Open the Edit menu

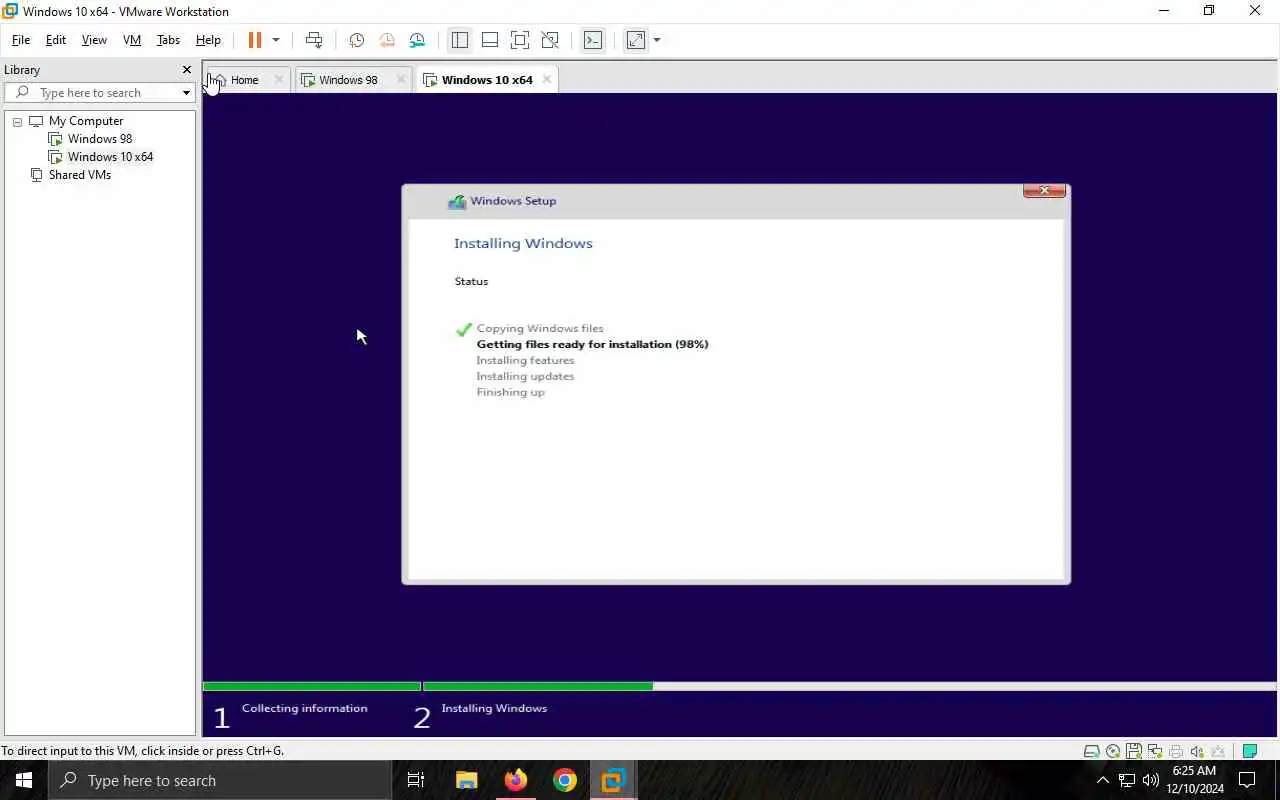tap(56, 40)
